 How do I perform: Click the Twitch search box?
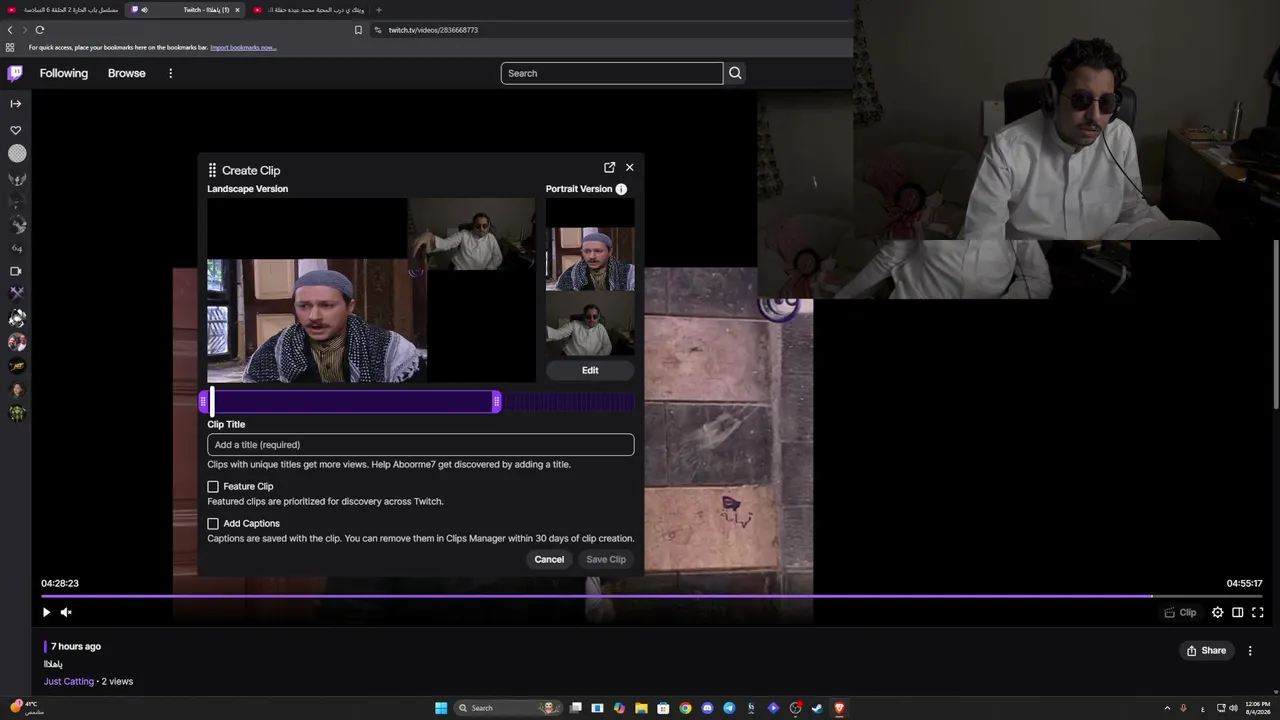pyautogui.click(x=612, y=73)
